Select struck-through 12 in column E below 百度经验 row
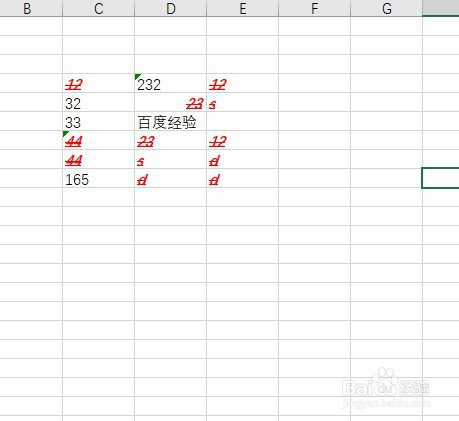This screenshot has height=421, width=459. 242,140
